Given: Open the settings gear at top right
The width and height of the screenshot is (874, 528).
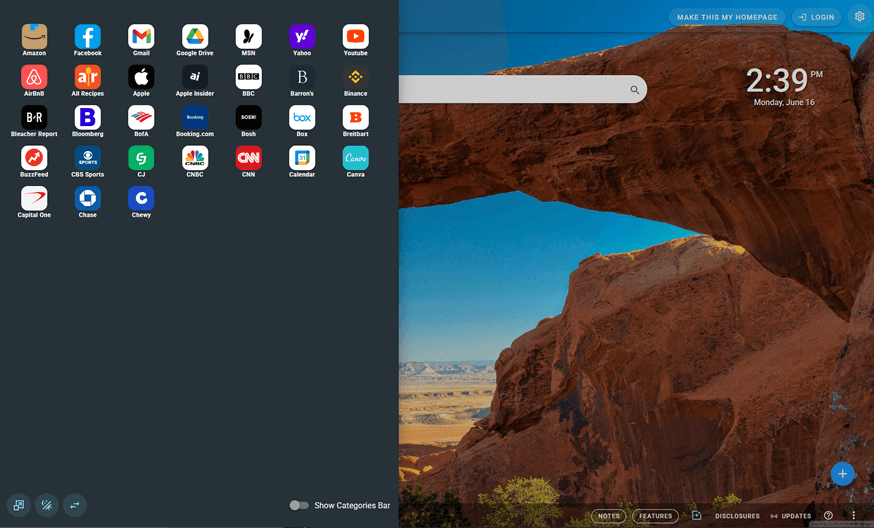Looking at the screenshot, I should pos(859,17).
